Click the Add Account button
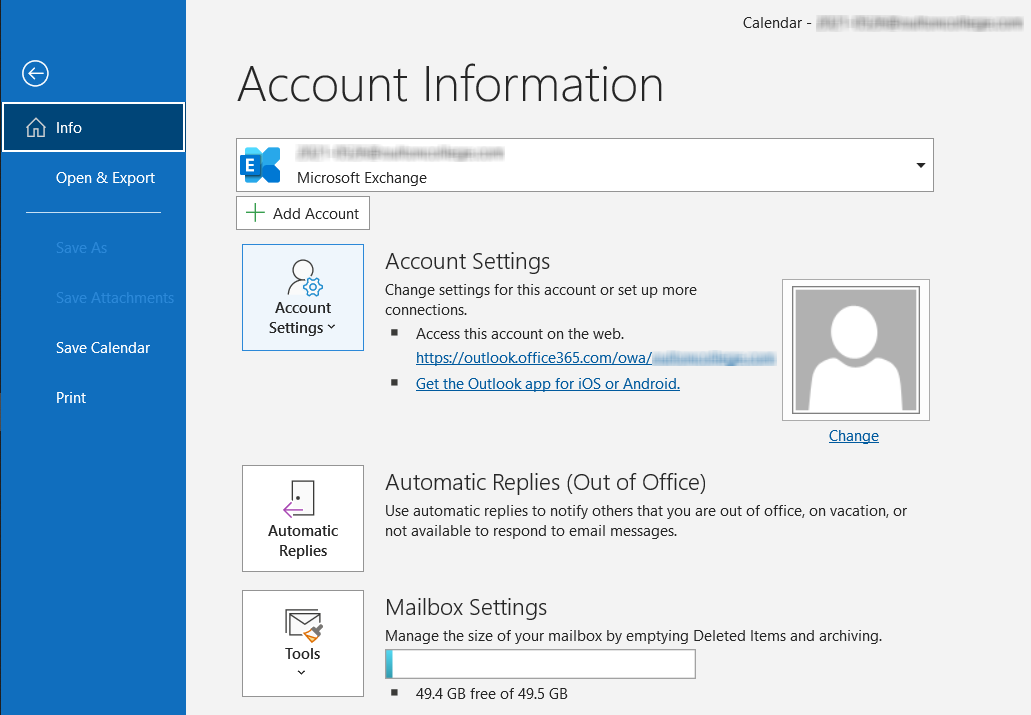 (302, 213)
